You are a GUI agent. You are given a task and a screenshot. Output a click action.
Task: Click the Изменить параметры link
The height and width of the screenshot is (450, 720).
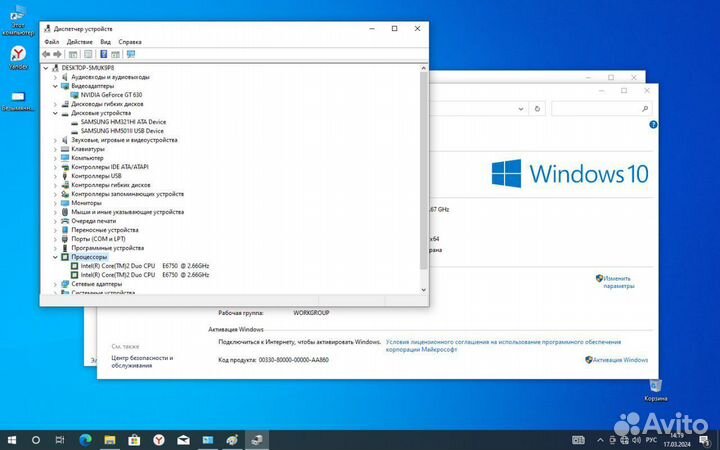(x=619, y=281)
